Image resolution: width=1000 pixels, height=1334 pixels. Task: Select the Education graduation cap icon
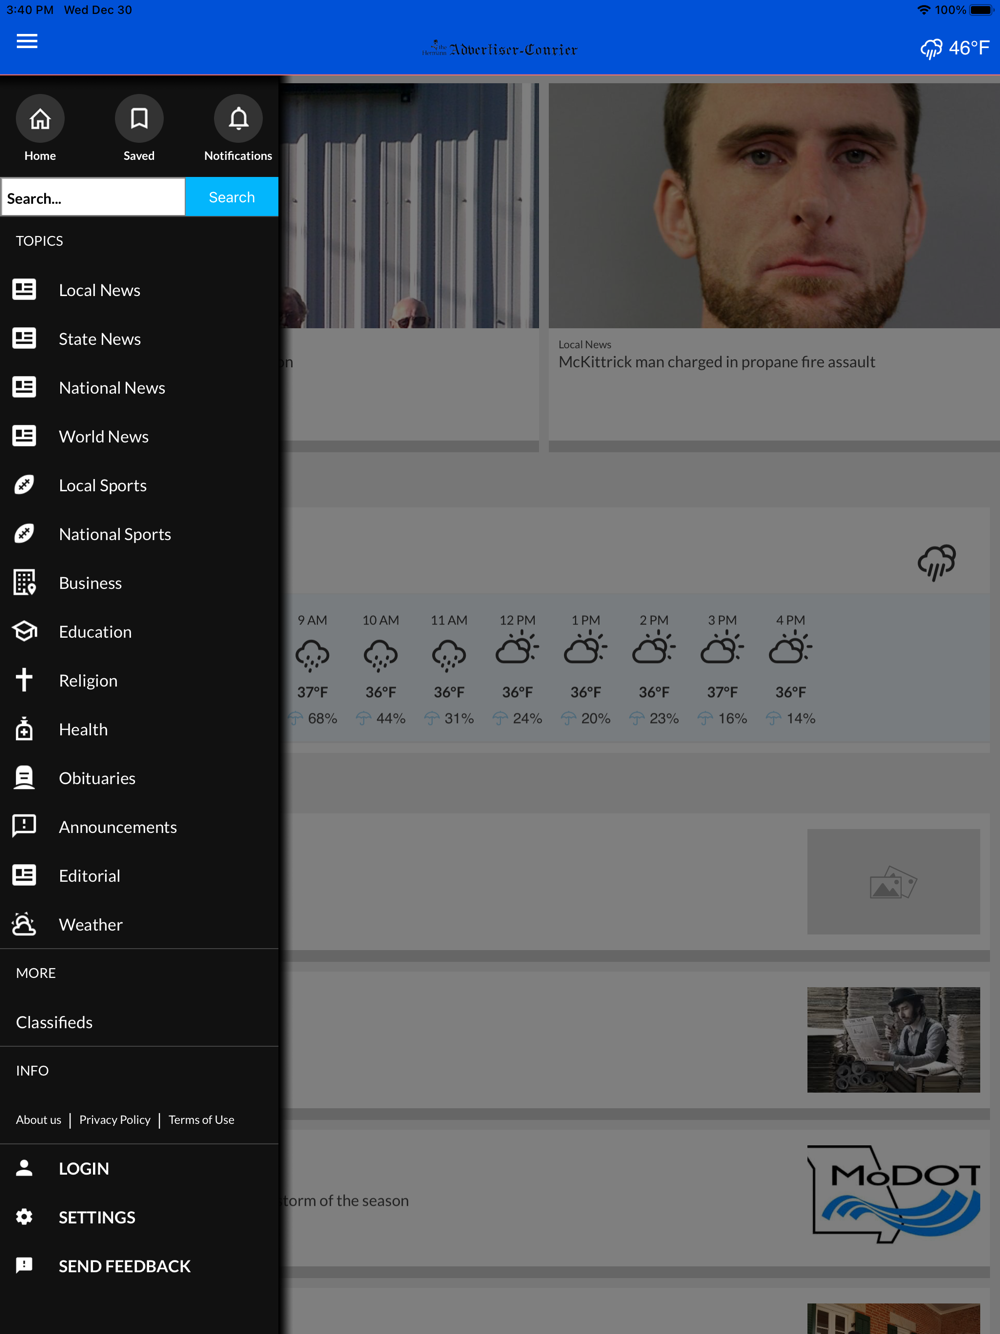point(24,631)
